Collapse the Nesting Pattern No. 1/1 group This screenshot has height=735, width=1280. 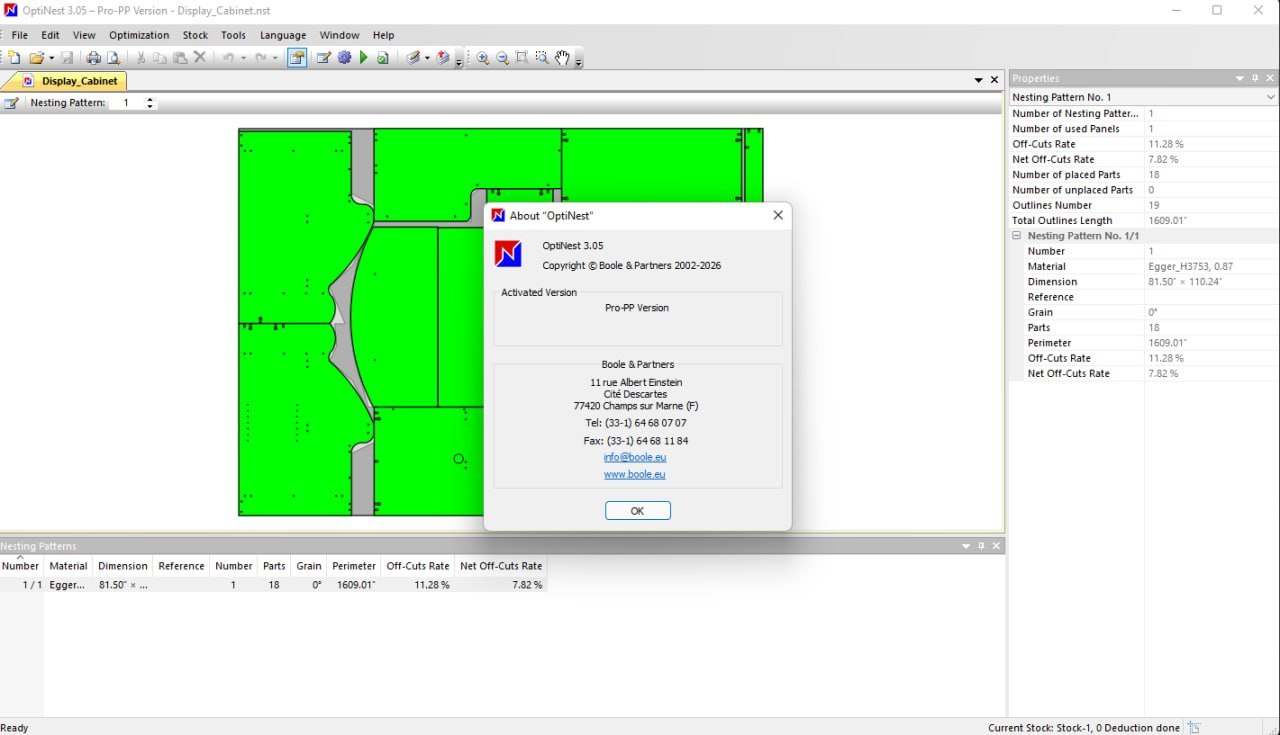click(1017, 236)
